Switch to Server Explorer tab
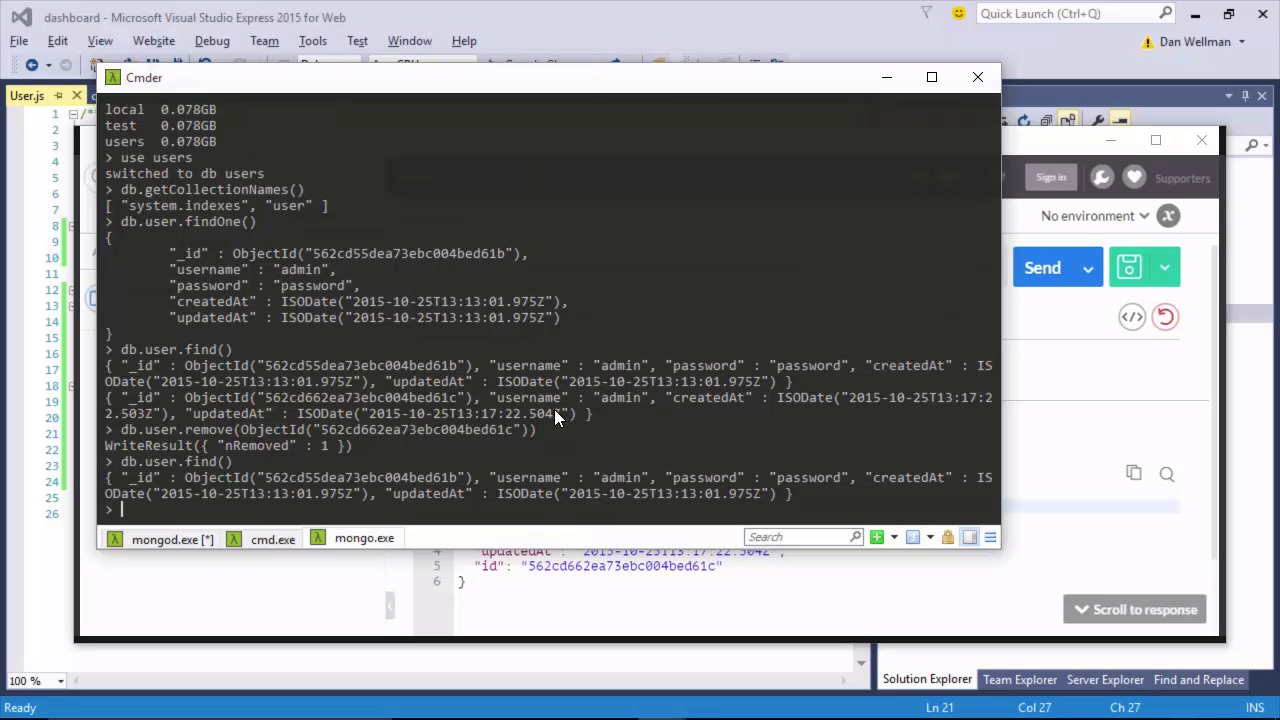The image size is (1280, 720). pyautogui.click(x=1105, y=680)
